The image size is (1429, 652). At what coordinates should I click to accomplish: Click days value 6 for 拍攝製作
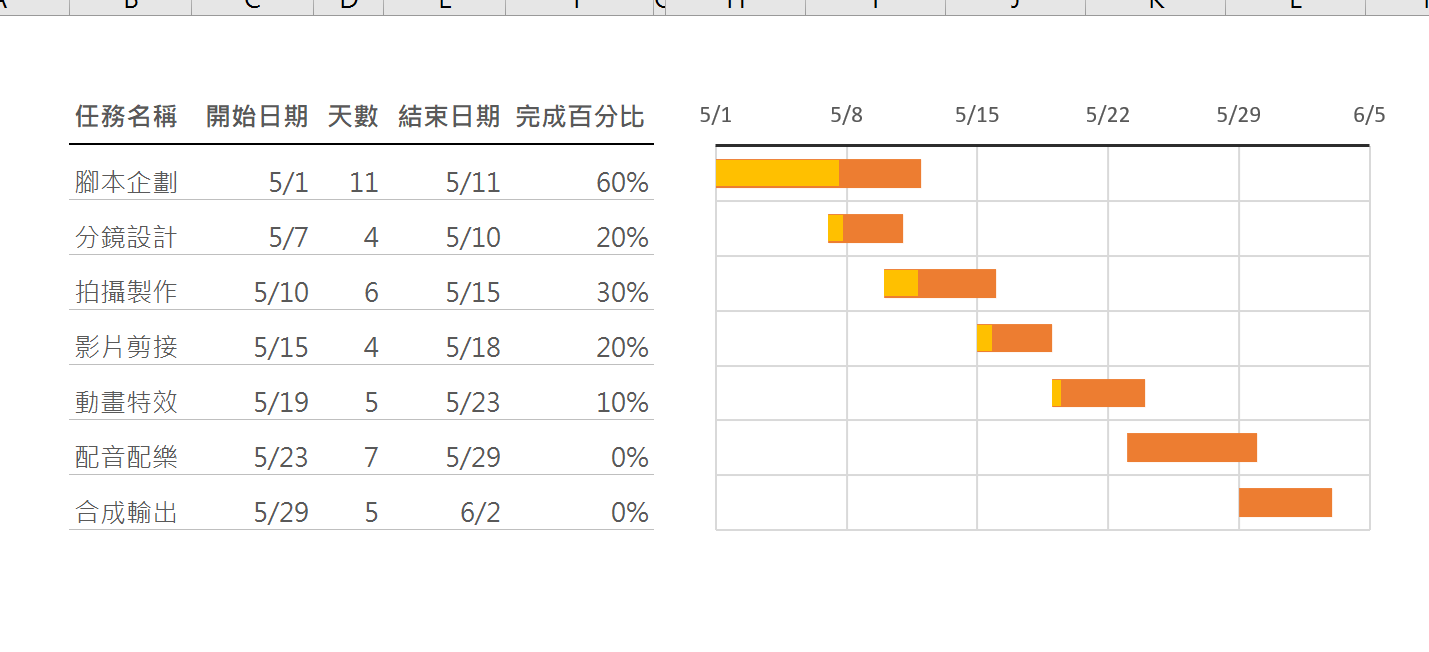tap(371, 292)
